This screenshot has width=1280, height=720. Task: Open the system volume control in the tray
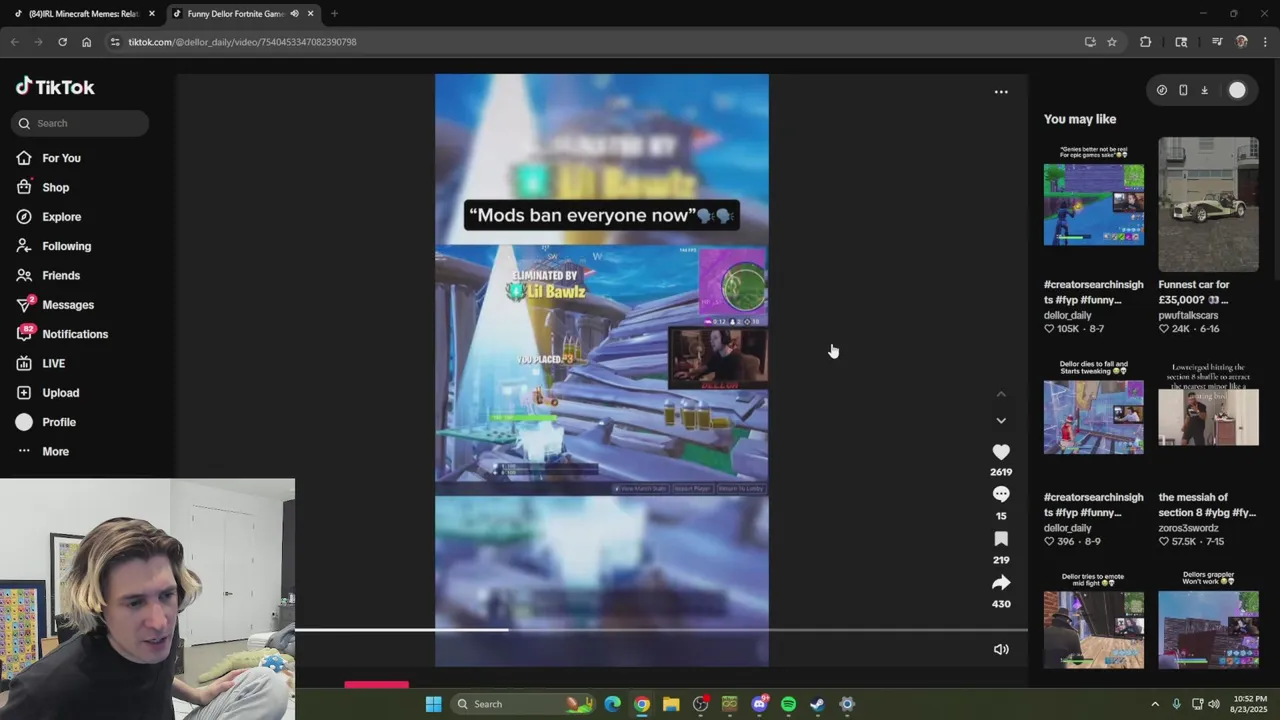tap(1215, 704)
